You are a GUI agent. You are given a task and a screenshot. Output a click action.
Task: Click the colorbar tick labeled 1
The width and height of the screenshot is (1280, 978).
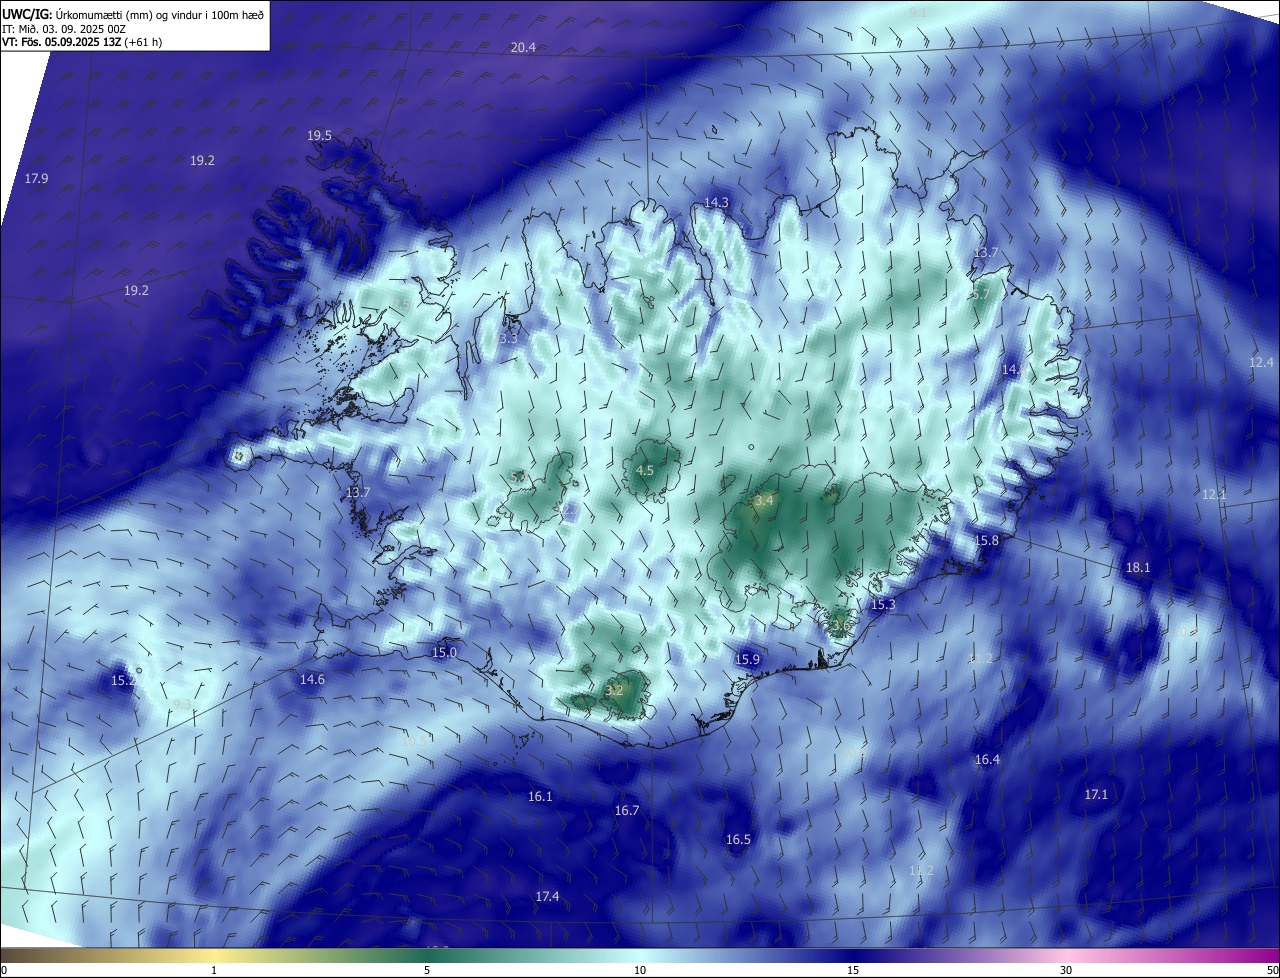click(x=214, y=971)
